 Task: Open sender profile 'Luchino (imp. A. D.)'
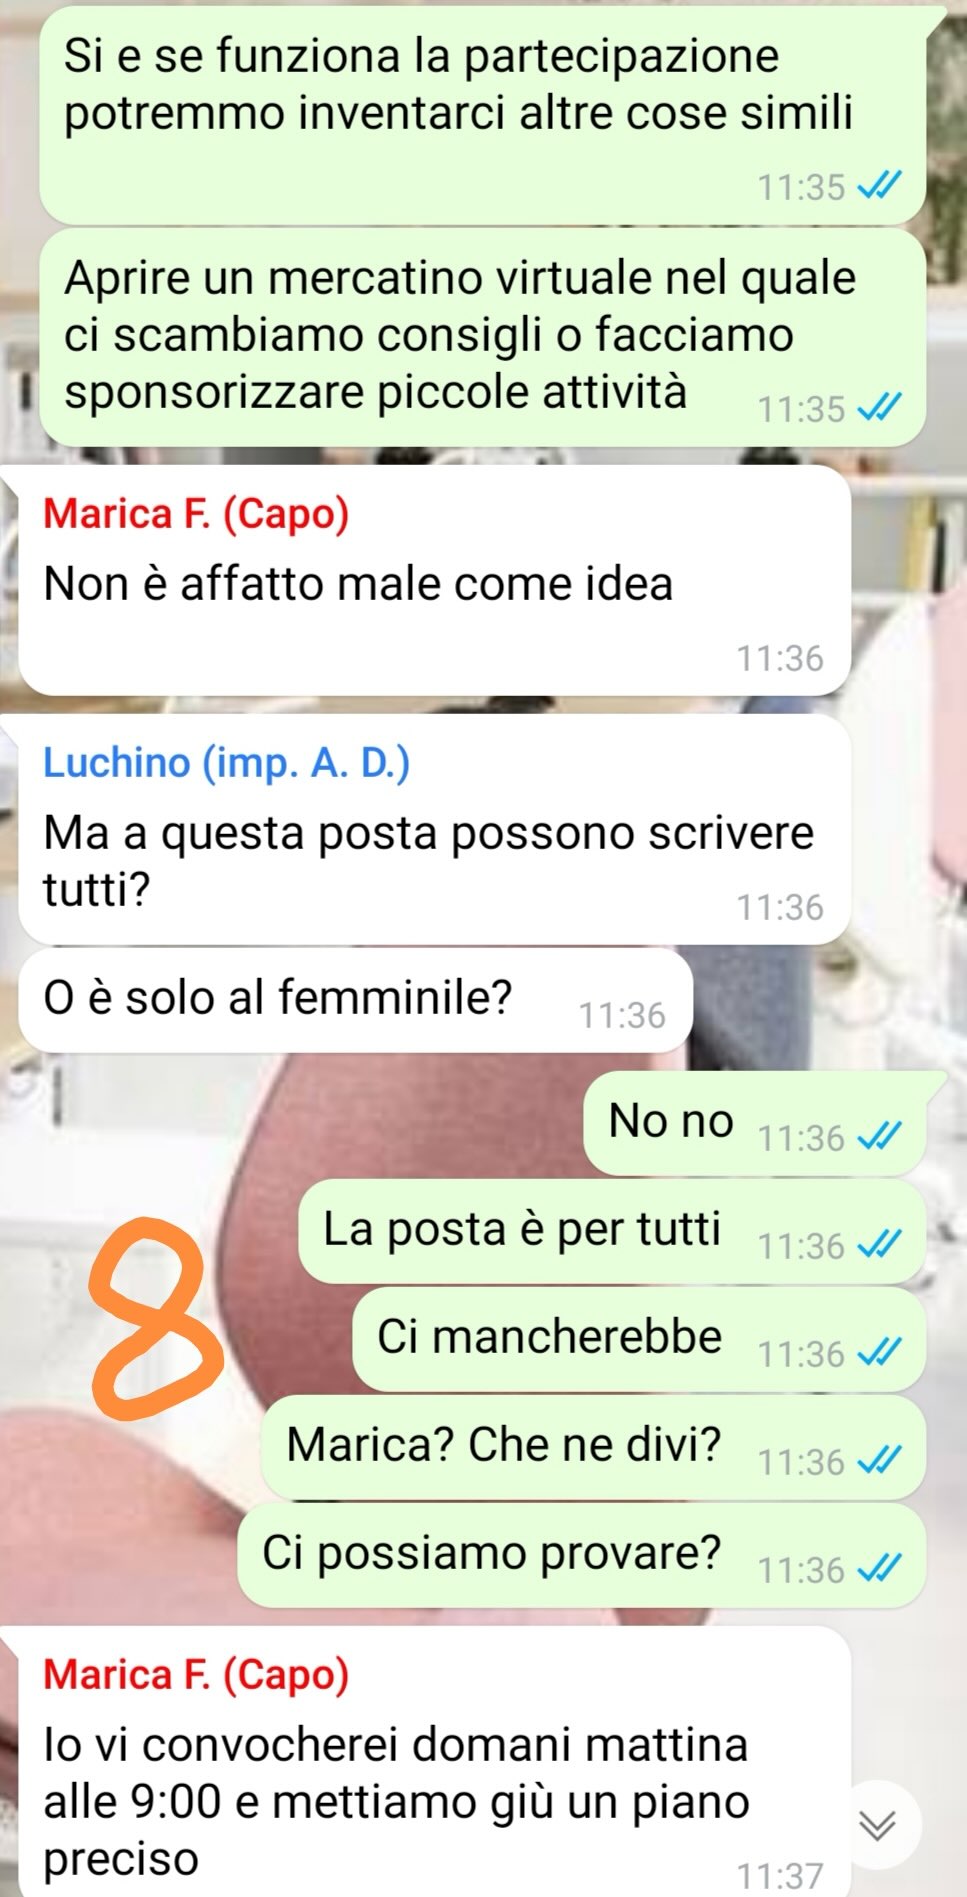point(226,763)
